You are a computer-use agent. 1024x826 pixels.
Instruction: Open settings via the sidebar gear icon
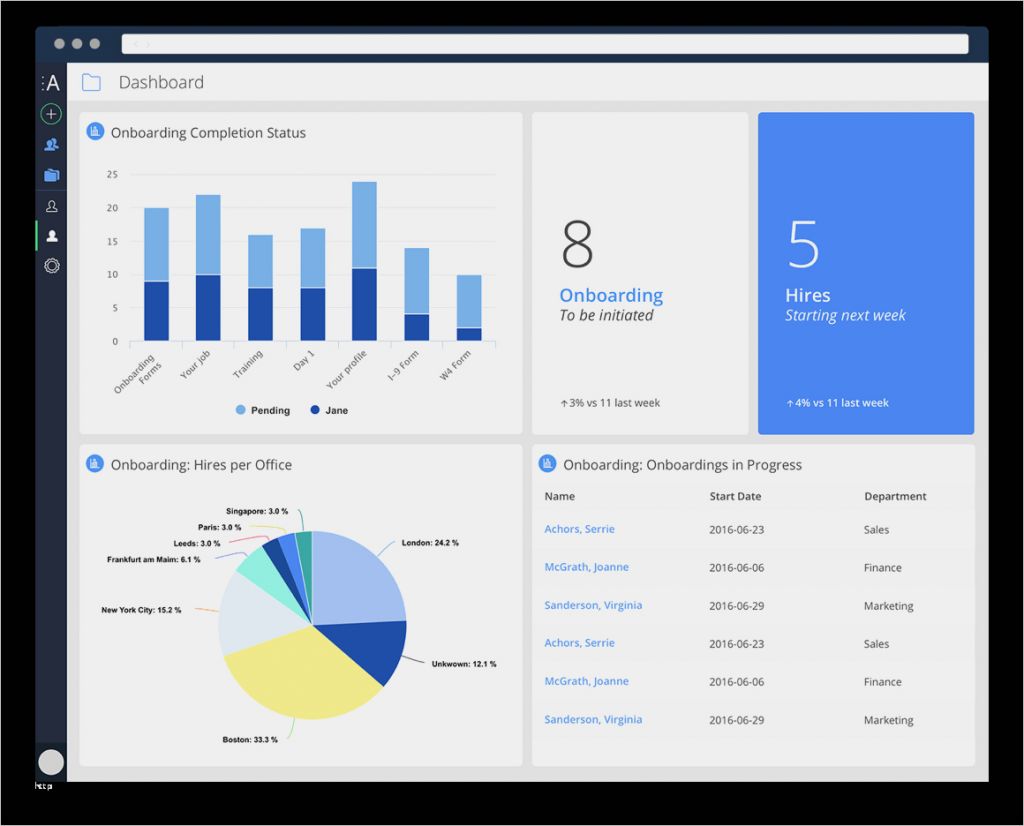point(51,266)
